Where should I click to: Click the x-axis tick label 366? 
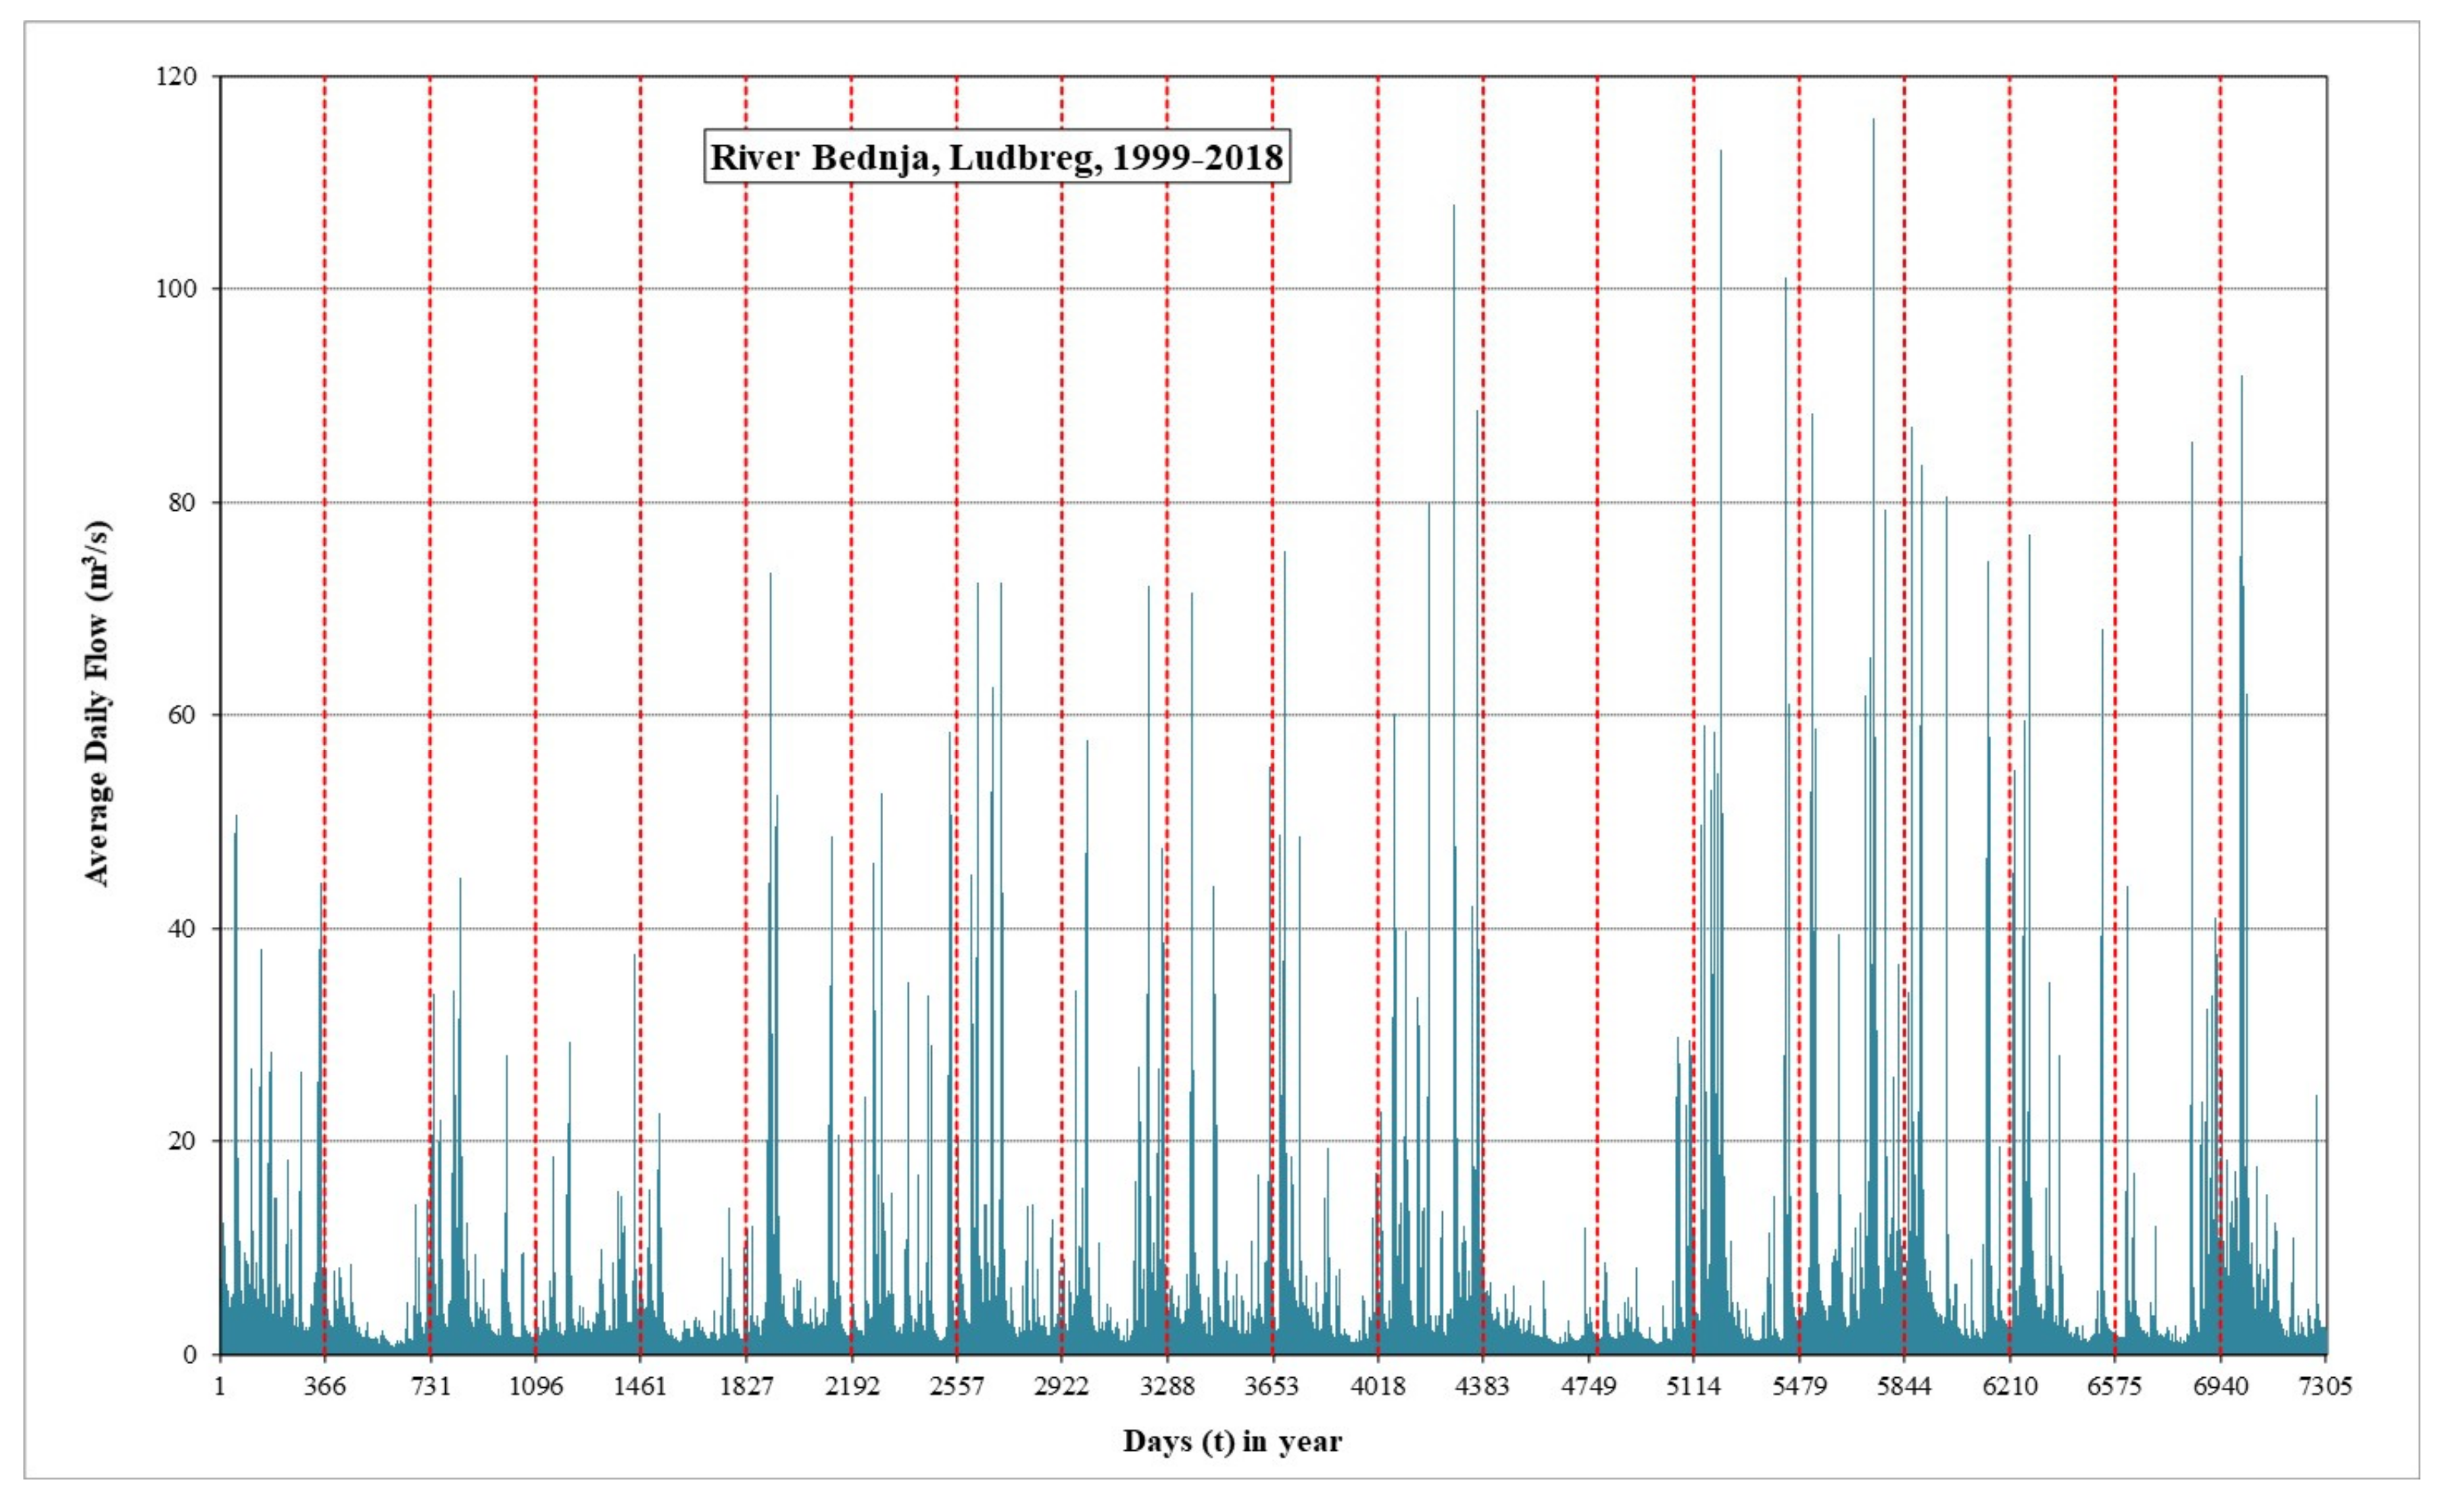[x=324, y=1386]
